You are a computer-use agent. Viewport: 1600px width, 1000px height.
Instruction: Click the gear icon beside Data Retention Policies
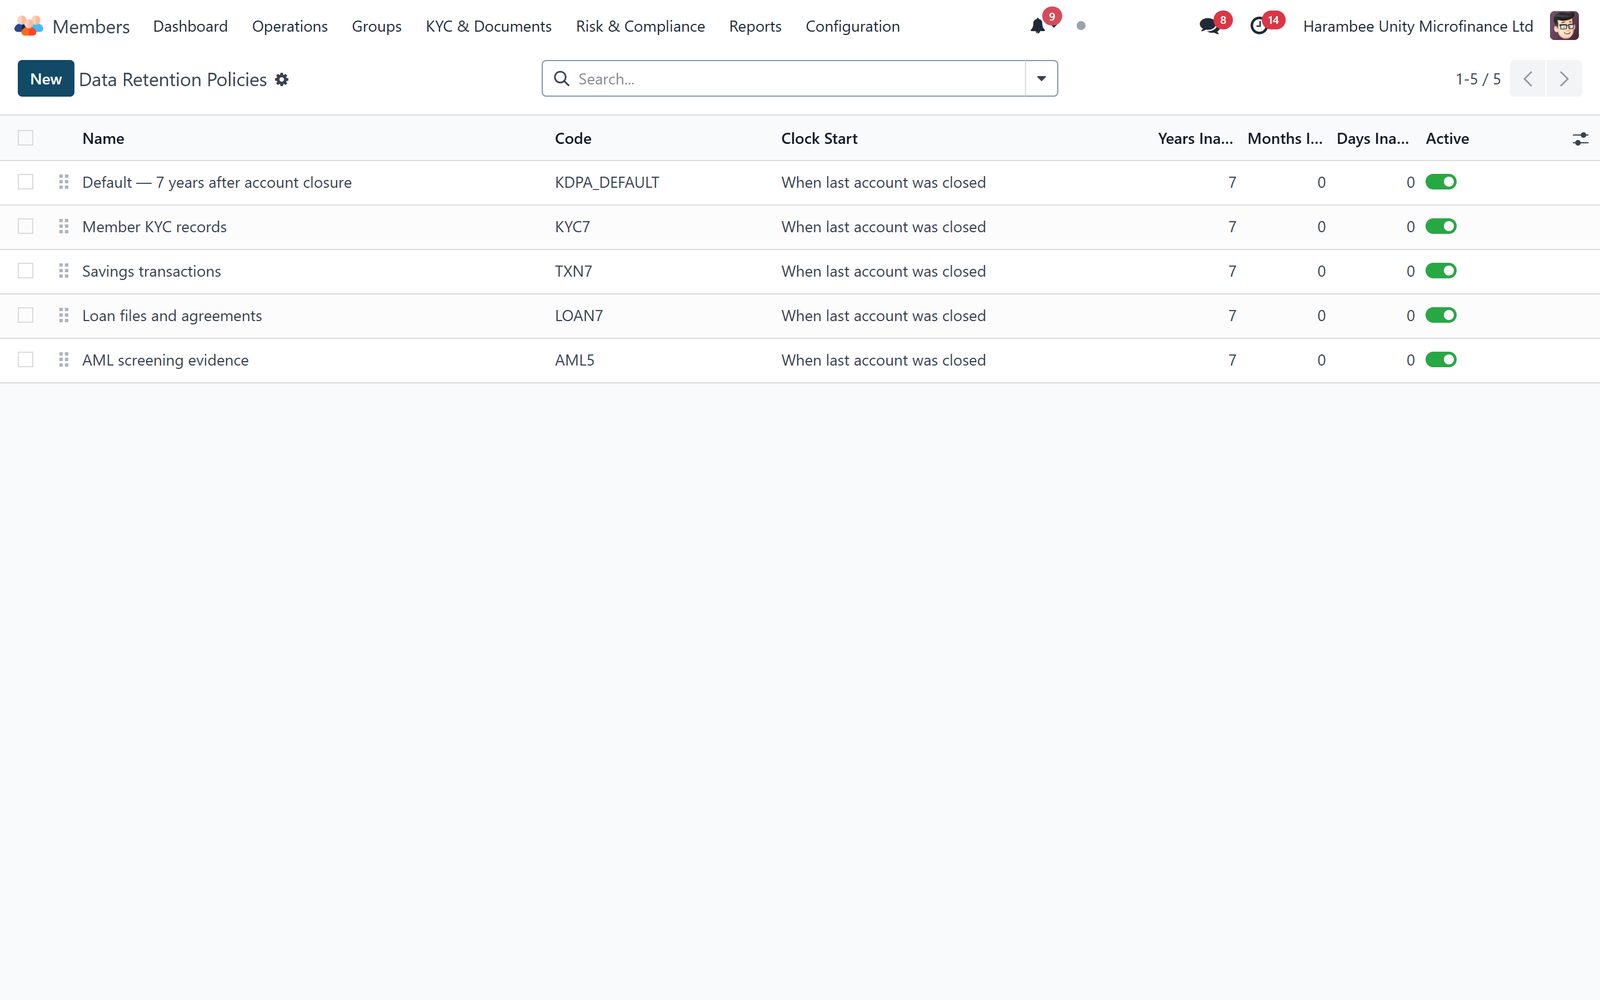coord(282,79)
